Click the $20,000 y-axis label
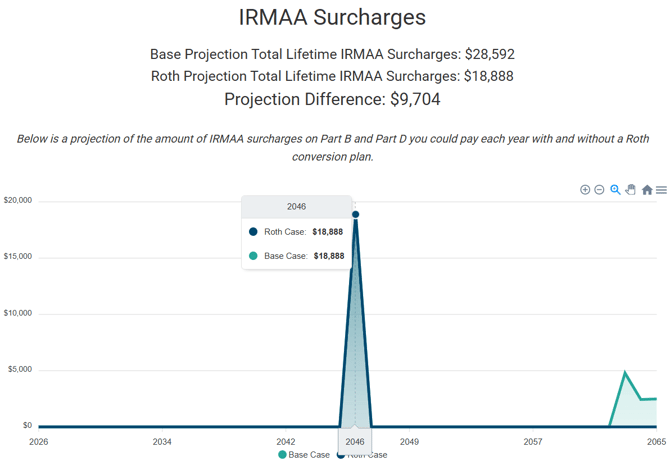The width and height of the screenshot is (670, 461). [18, 200]
